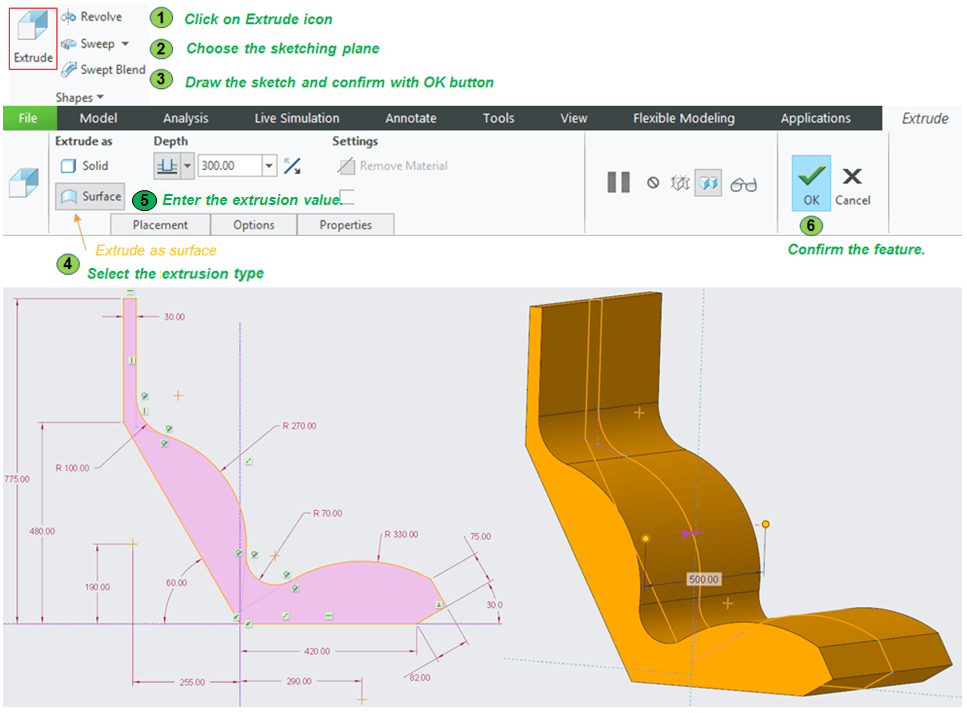The width and height of the screenshot is (967, 713).
Task: Click the Extrude tool icon
Action: pos(33,40)
